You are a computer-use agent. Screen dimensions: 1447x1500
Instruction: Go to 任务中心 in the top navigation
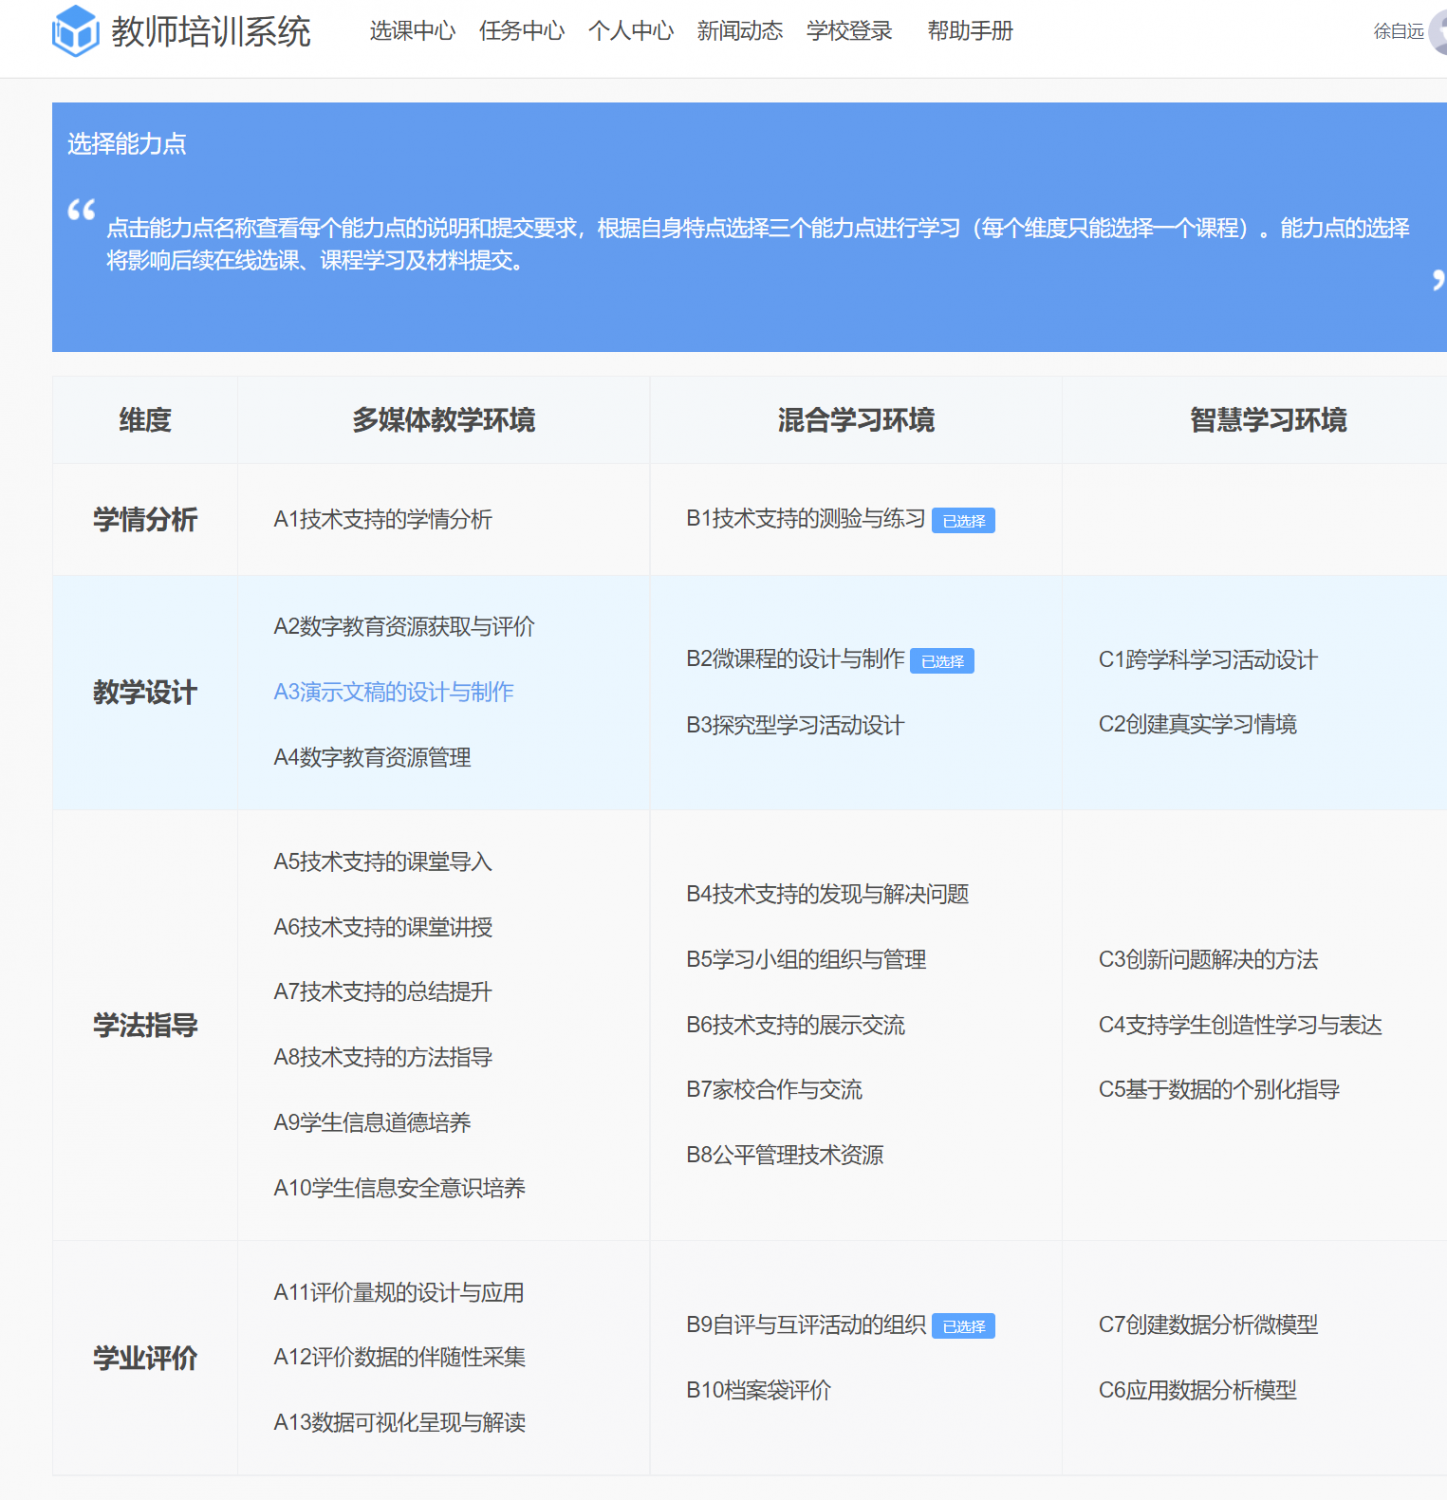(x=522, y=31)
